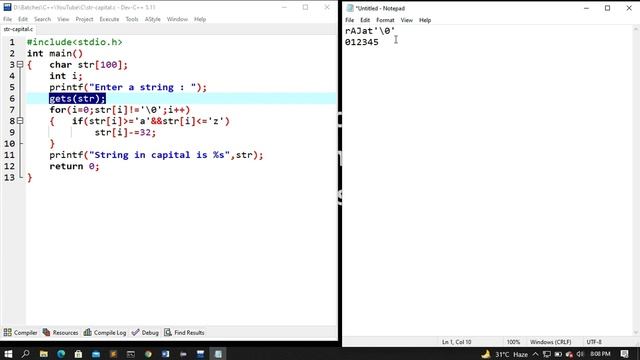This screenshot has width=640, height=360.
Task: Open the Dev-C++ Search menu
Action: pyautogui.click(x=42, y=19)
